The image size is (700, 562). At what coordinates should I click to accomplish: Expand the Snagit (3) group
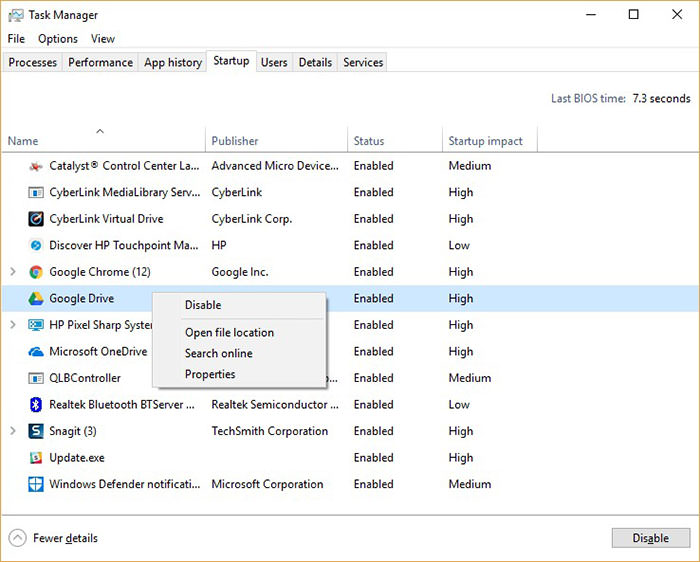coord(13,431)
